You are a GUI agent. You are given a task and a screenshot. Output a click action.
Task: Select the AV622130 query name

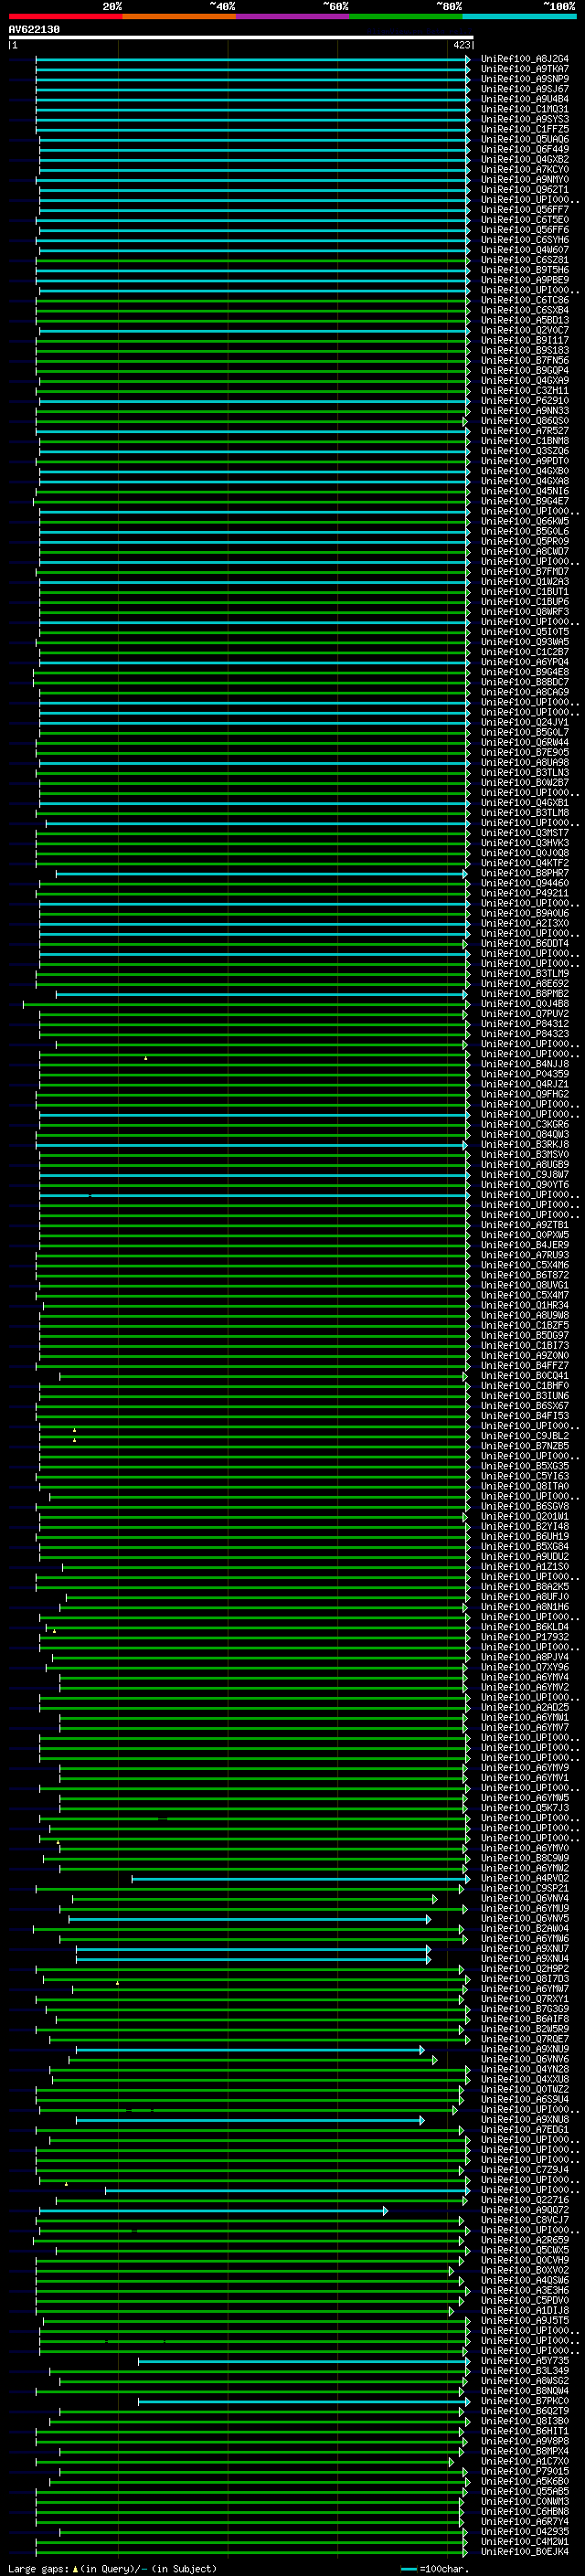[x=34, y=29]
